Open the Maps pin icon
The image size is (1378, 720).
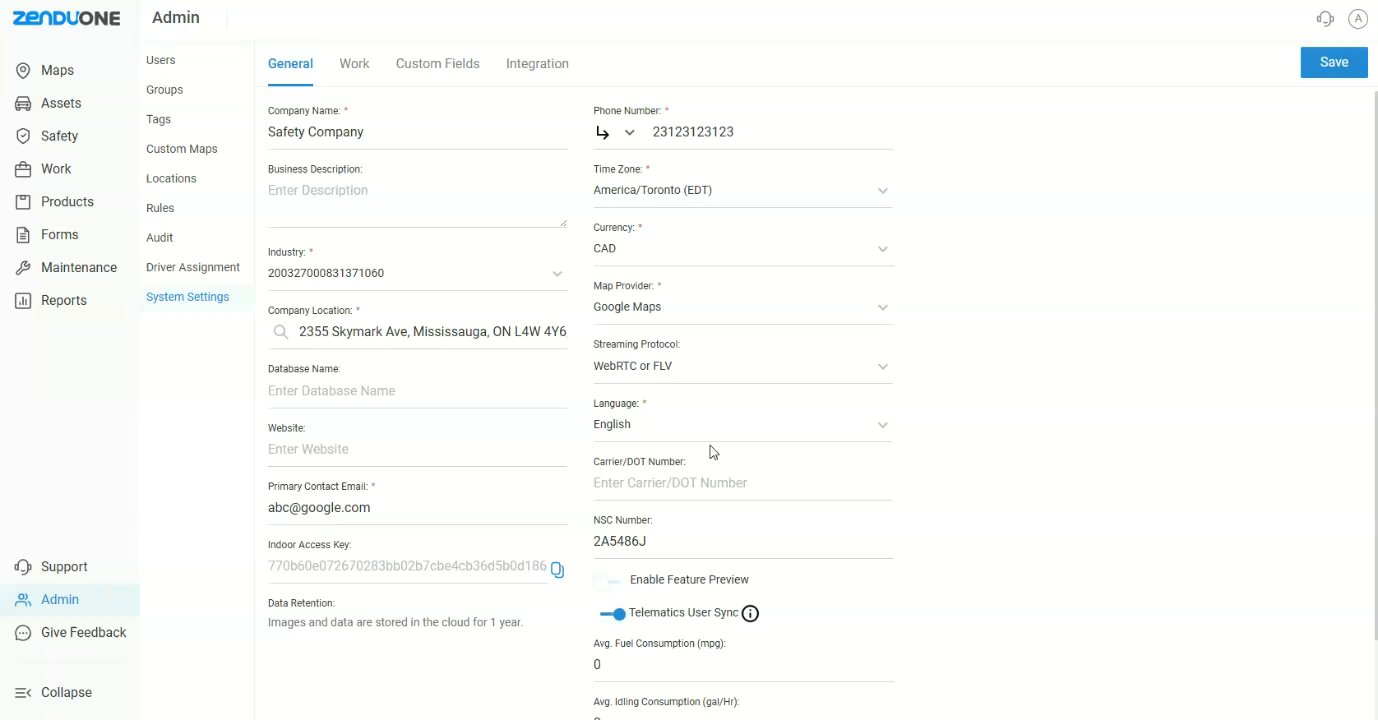click(x=23, y=71)
